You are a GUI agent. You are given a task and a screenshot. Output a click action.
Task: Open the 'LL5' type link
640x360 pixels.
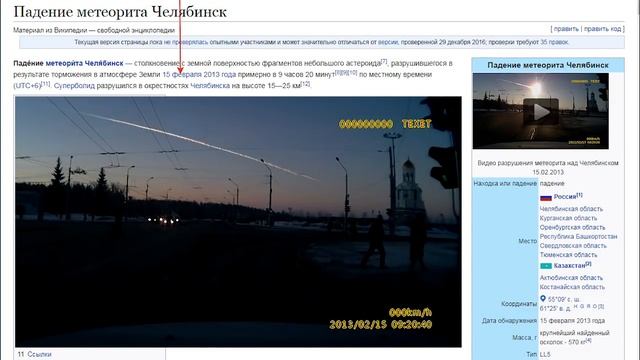(545, 354)
